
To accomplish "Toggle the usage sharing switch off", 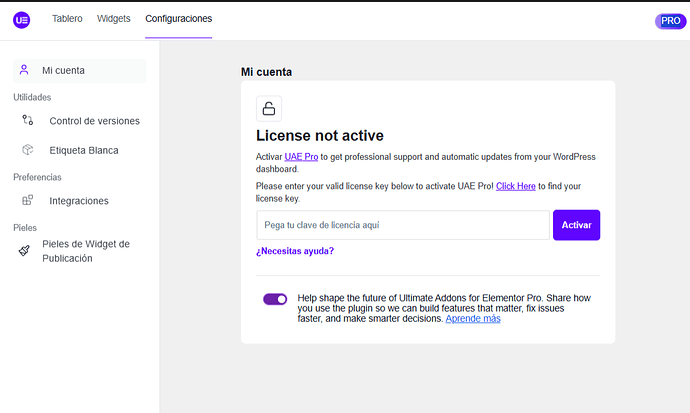I will pos(275,299).
